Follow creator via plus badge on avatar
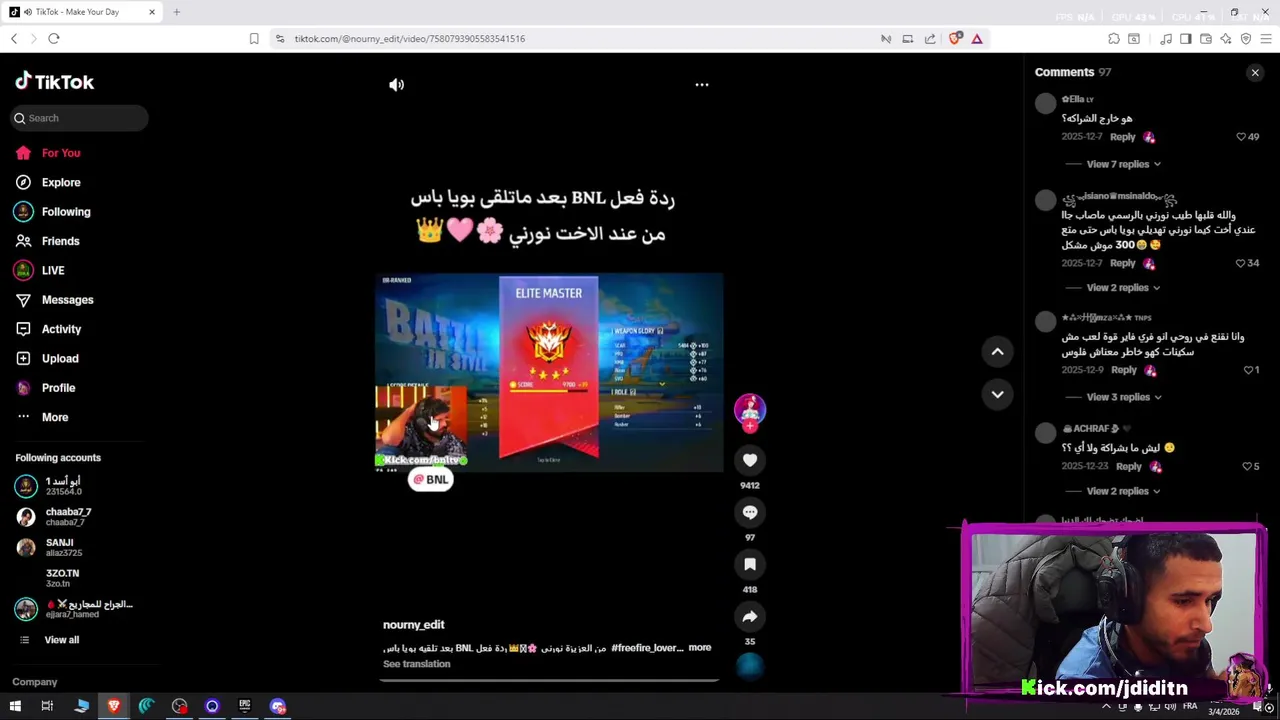The height and width of the screenshot is (720, 1280). pos(750,427)
